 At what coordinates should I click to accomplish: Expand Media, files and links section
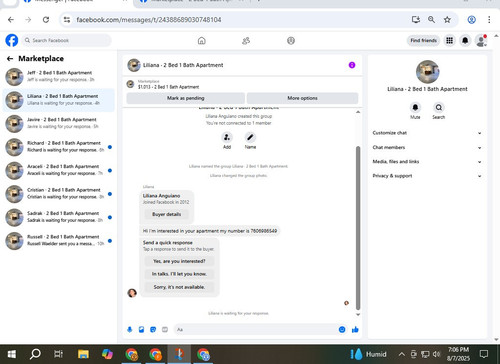pos(427,162)
